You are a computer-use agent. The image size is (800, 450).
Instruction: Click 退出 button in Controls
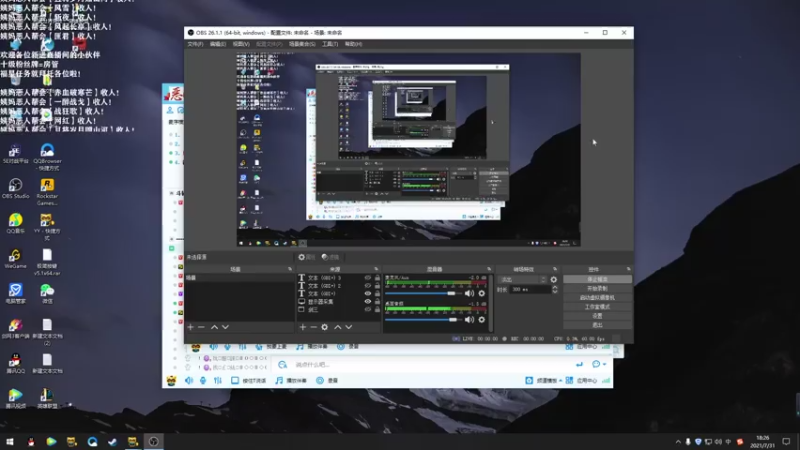pos(597,325)
